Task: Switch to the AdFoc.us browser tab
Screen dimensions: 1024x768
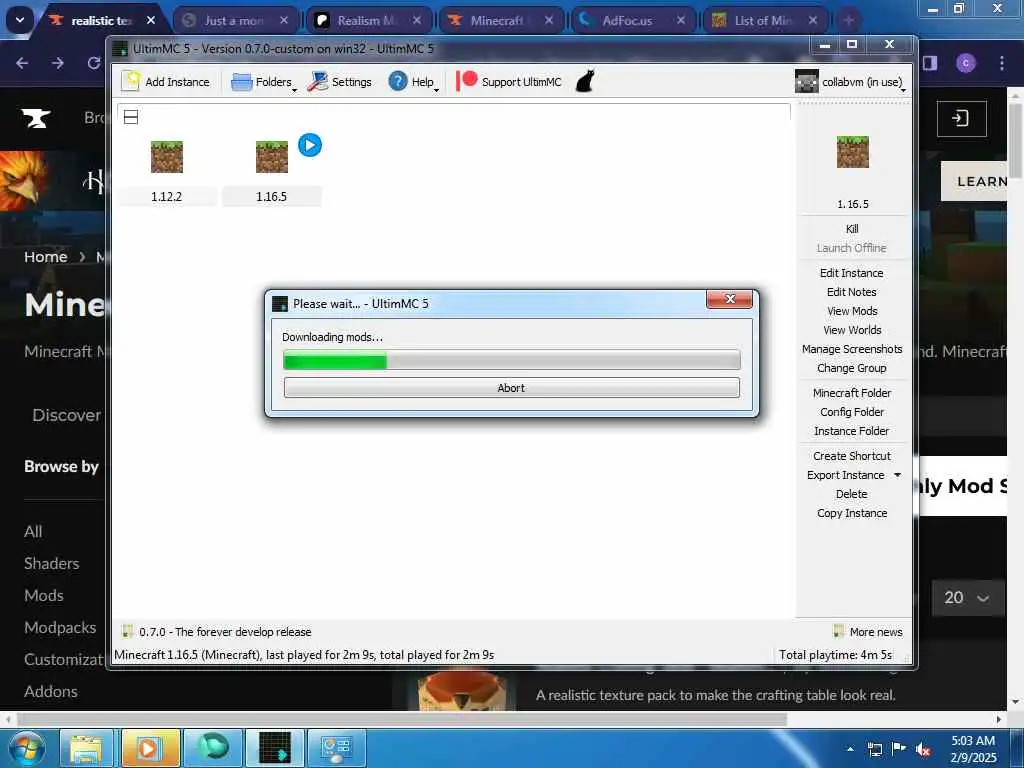Action: [x=632, y=21]
